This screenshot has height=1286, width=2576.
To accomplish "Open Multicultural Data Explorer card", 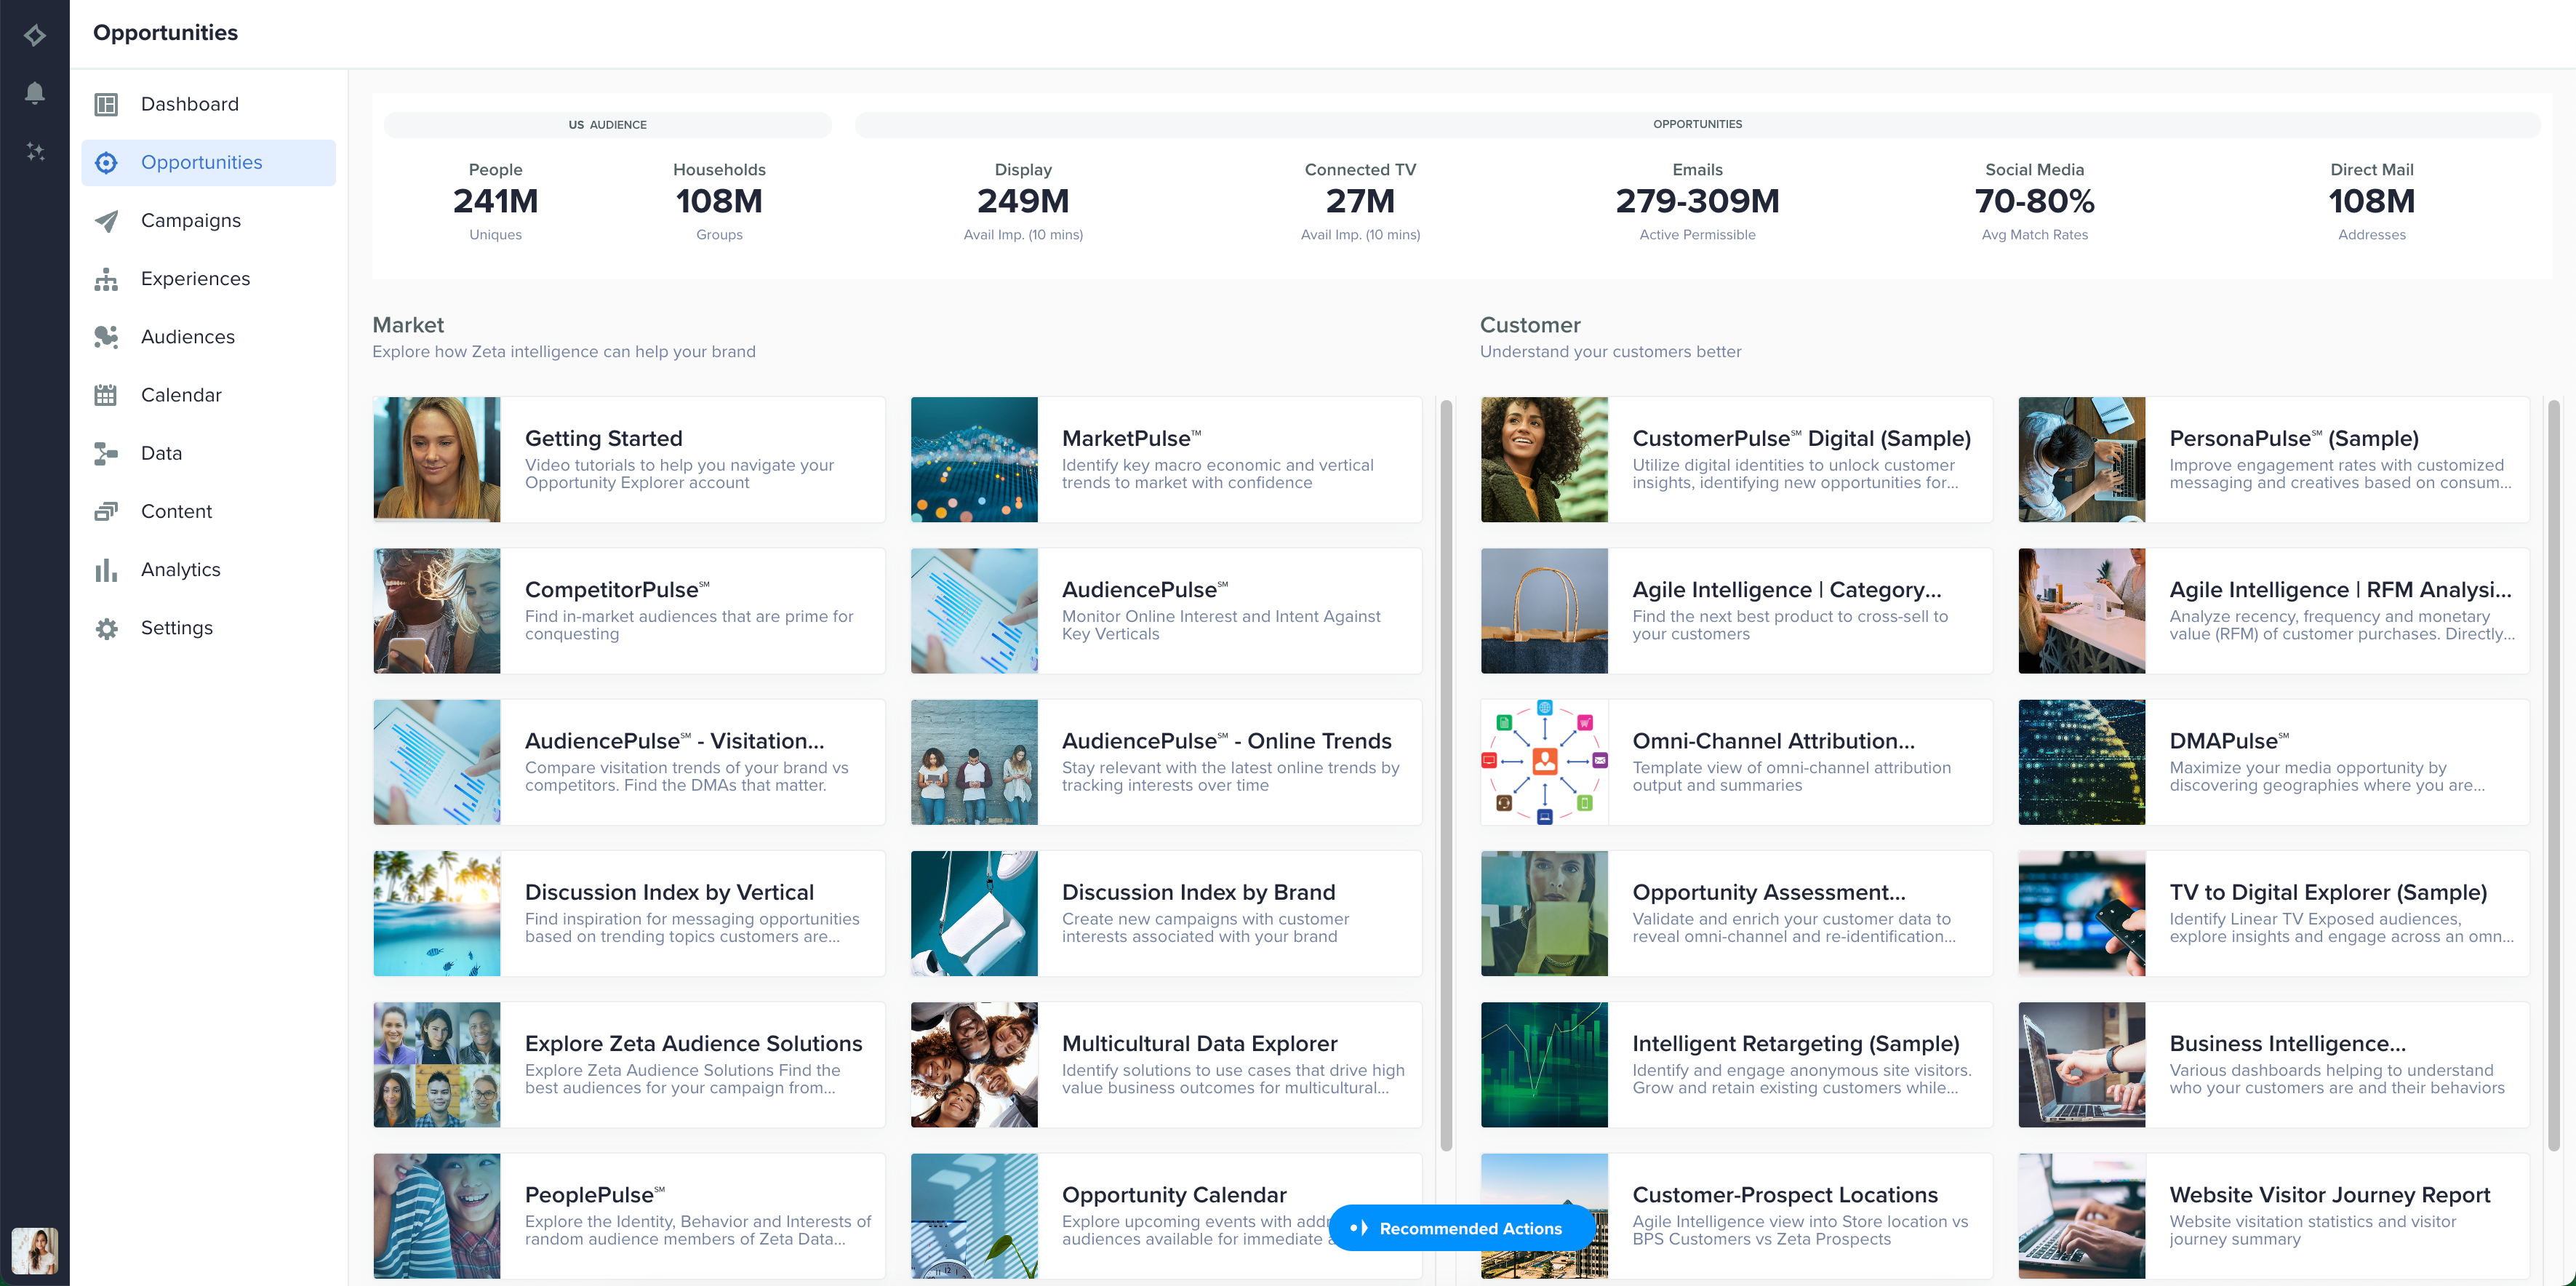I will 1166,1064.
